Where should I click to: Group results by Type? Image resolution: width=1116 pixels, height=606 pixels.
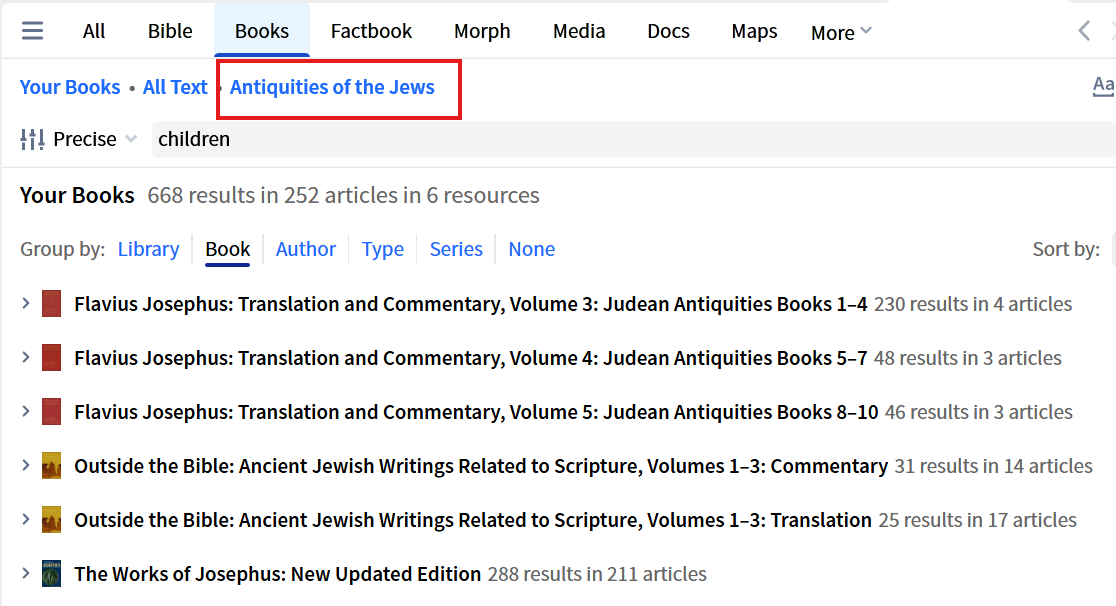(x=382, y=249)
